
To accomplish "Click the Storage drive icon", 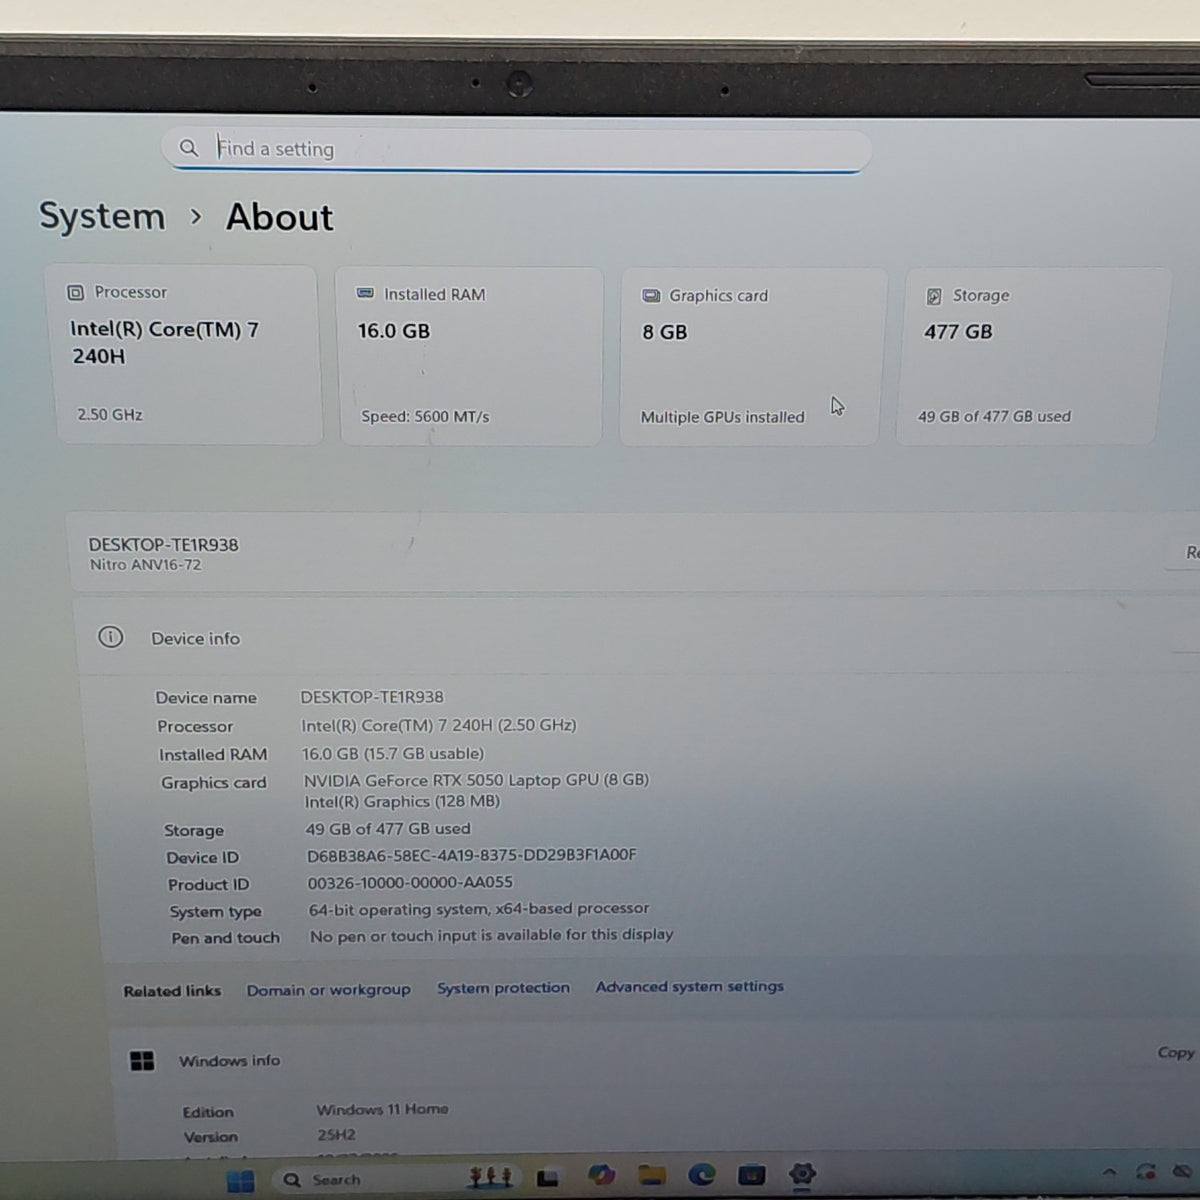I will [x=934, y=296].
